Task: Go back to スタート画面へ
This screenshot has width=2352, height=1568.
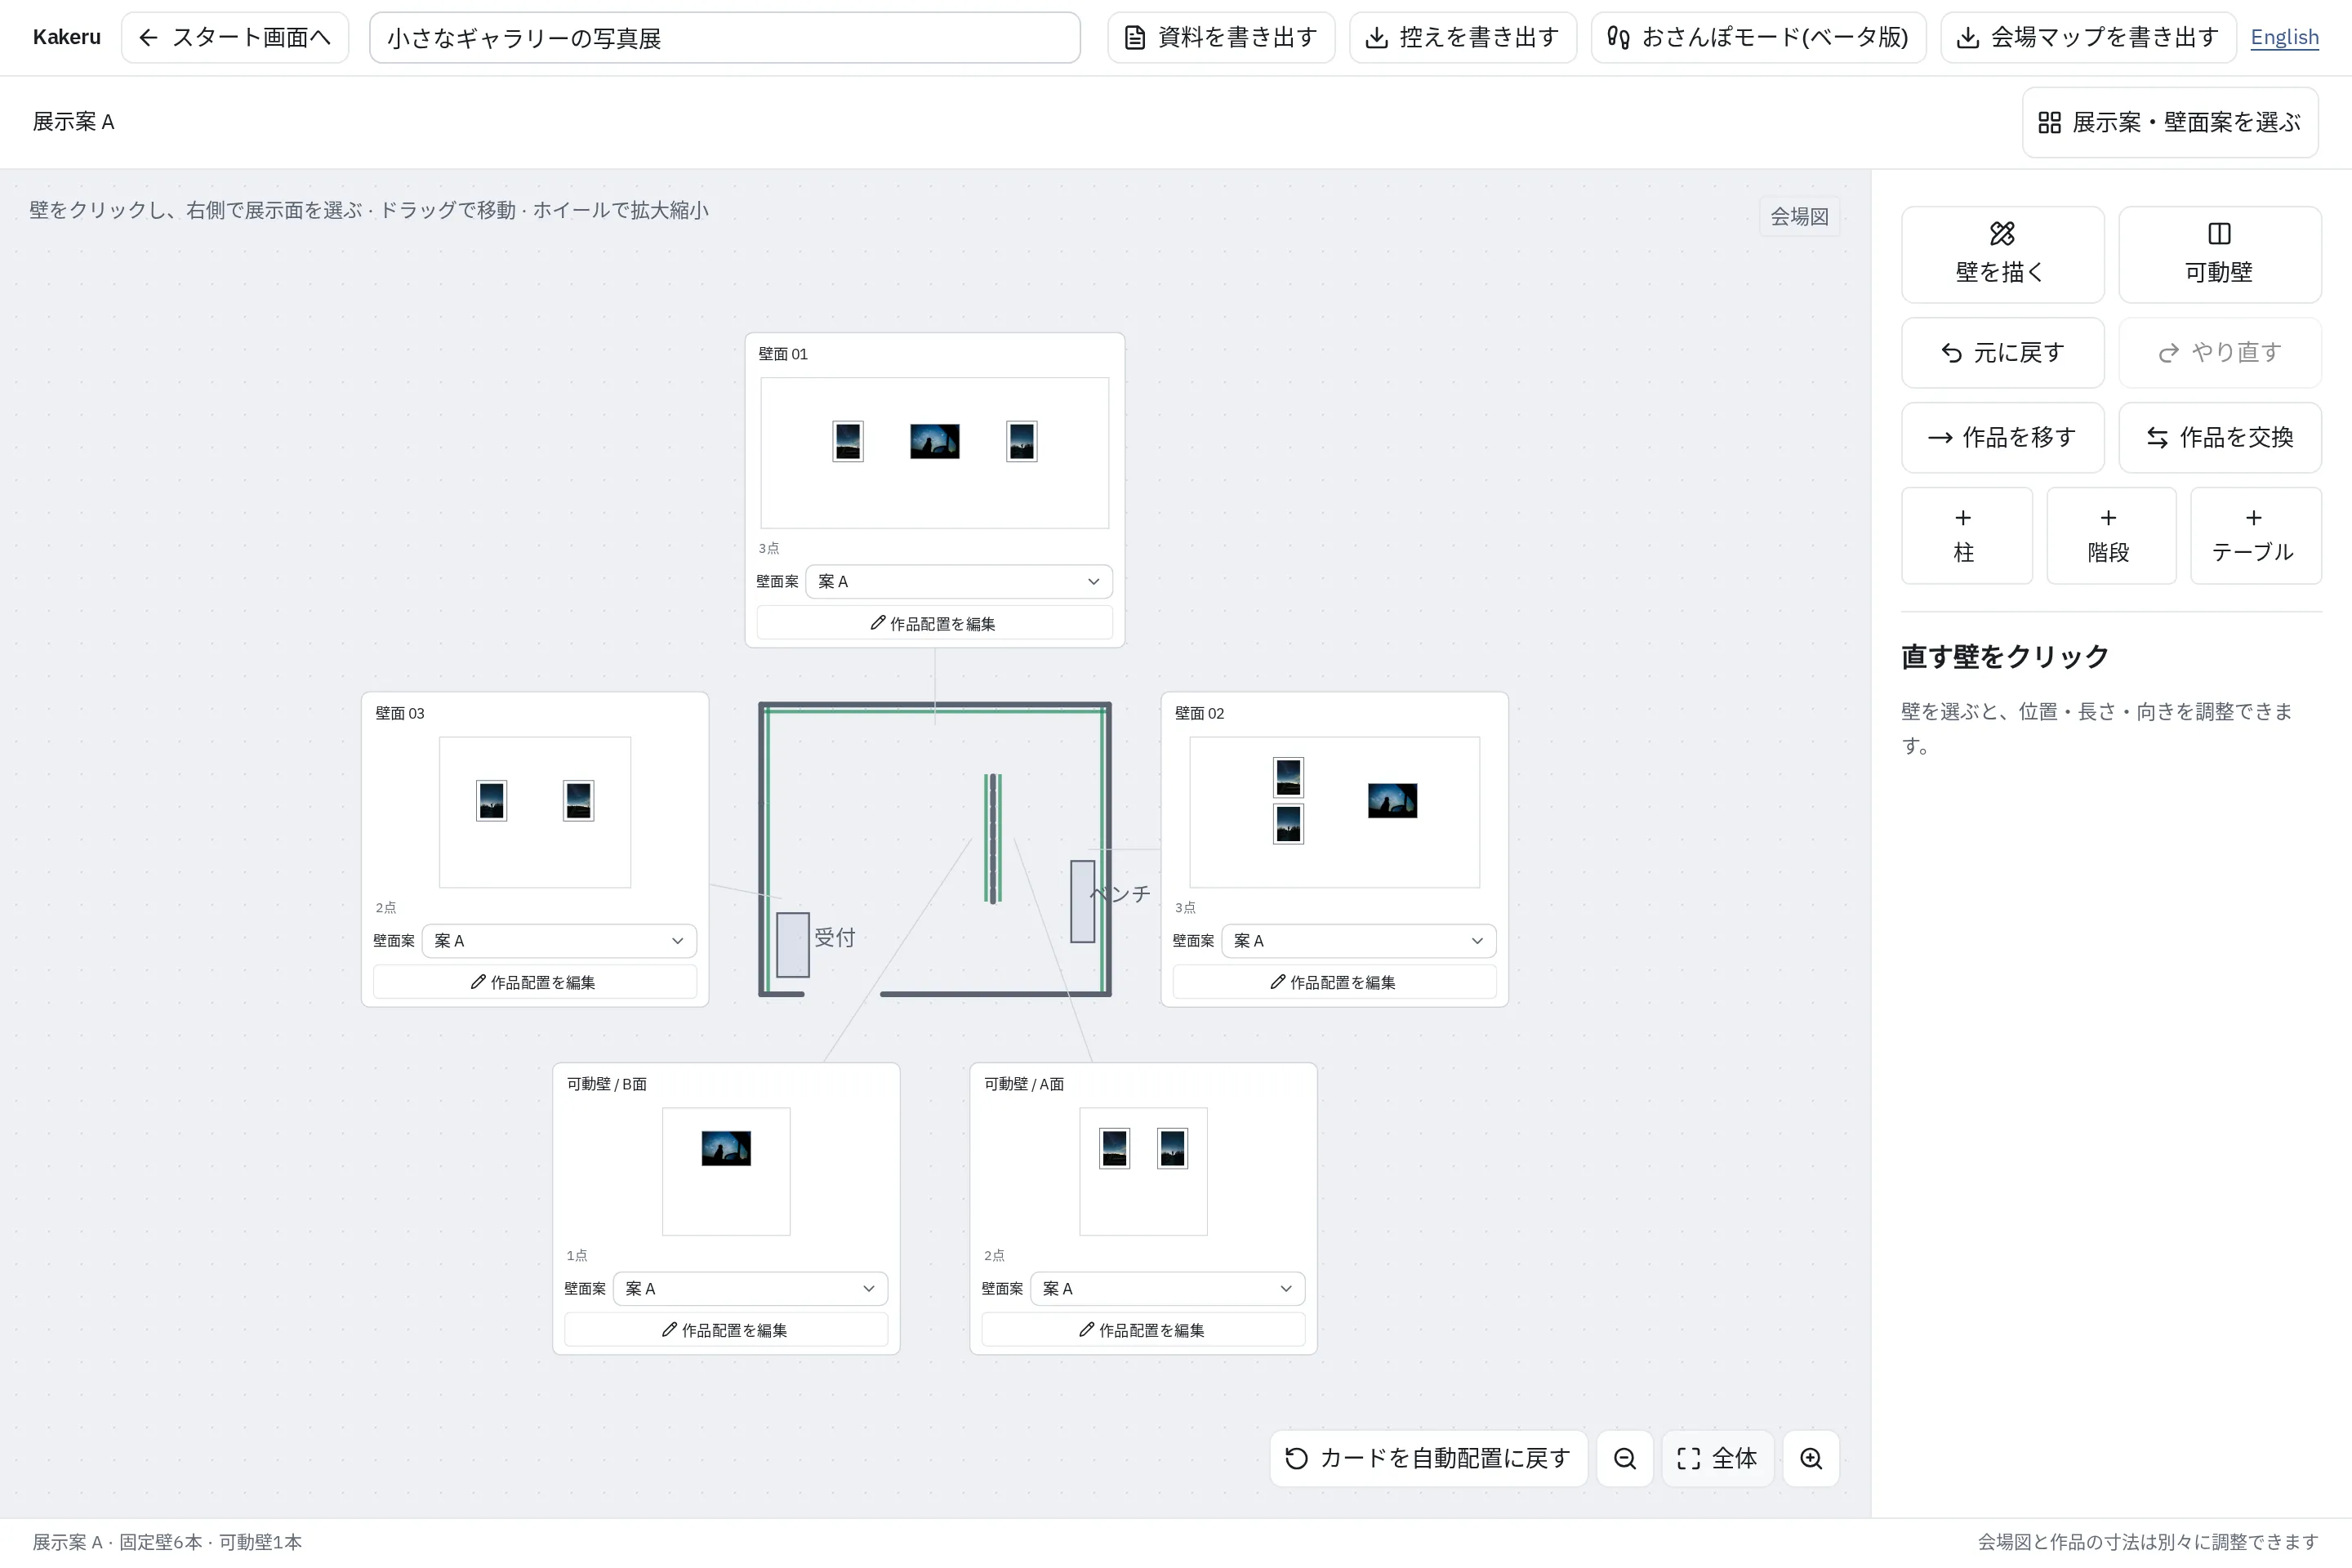Action: (235, 38)
